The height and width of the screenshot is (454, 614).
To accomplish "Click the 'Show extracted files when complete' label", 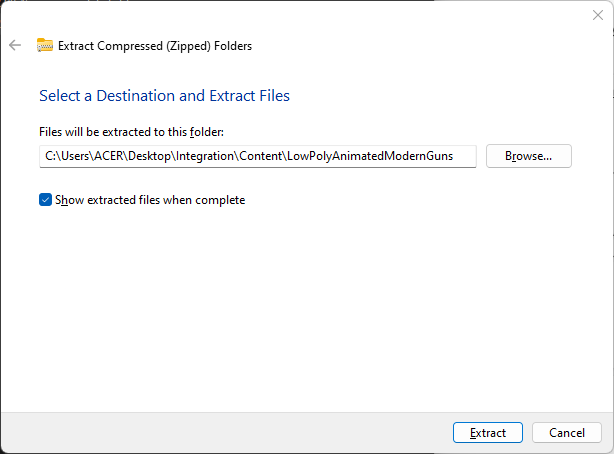I will (x=150, y=200).
